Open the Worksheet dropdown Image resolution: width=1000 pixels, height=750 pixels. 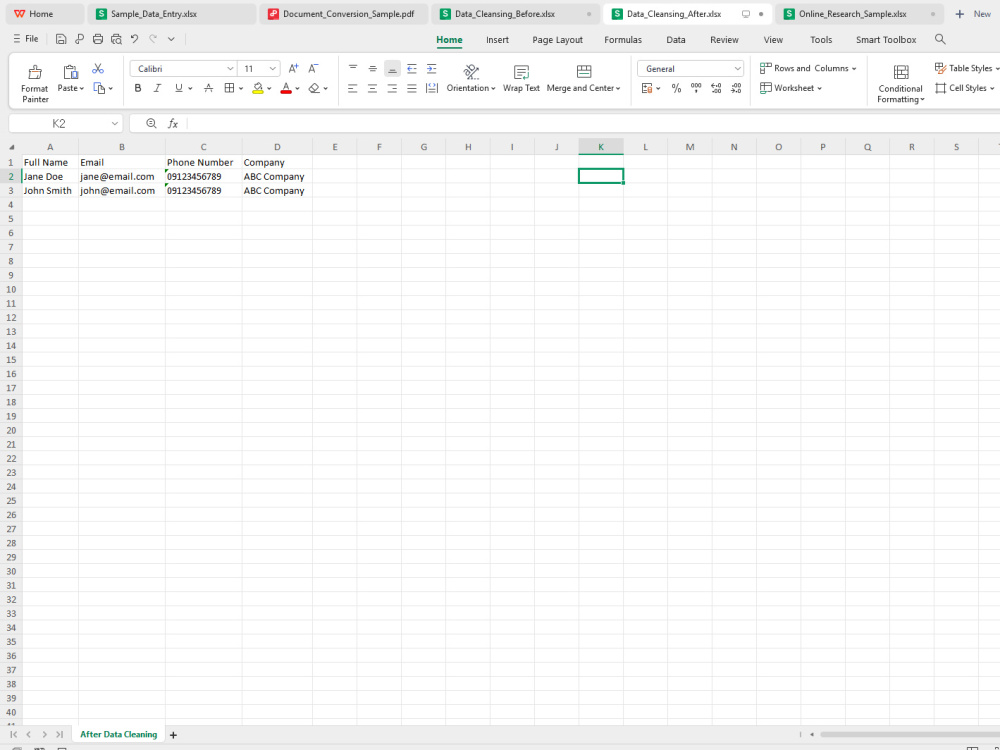(791, 88)
